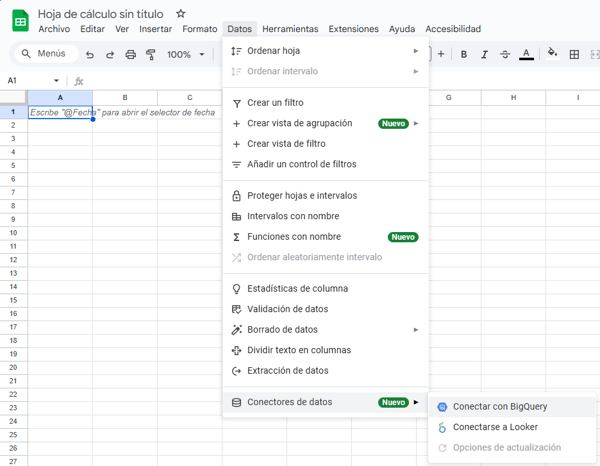The height and width of the screenshot is (466, 600).
Task: Select column A header
Action: 60,98
